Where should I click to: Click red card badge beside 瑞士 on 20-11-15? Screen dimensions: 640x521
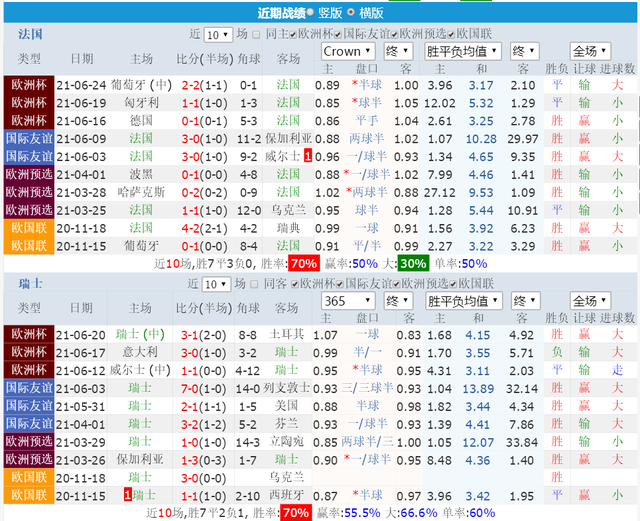[128, 495]
